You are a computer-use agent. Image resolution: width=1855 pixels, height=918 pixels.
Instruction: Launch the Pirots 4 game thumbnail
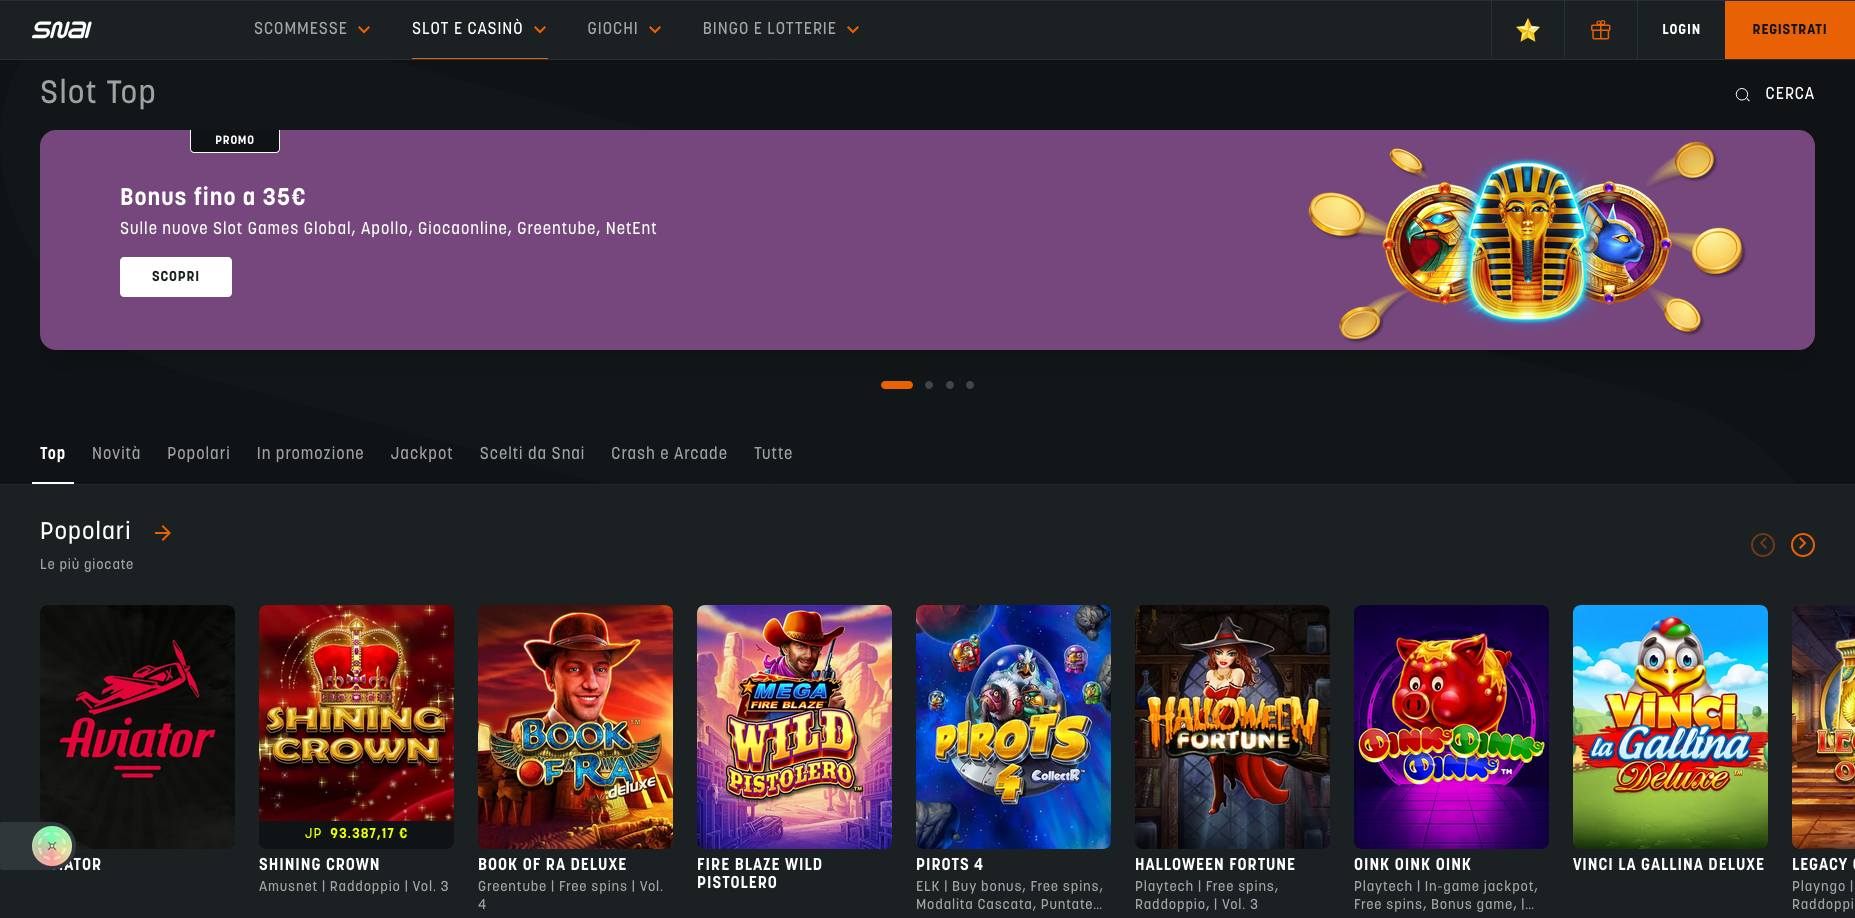tap(1013, 727)
